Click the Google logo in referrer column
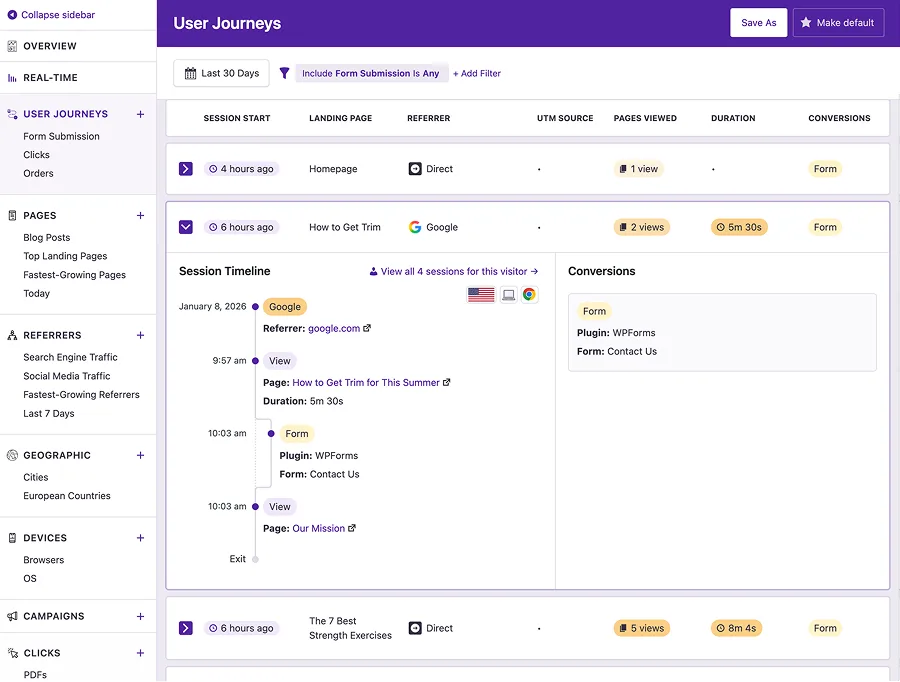This screenshot has height=682, width=900. click(414, 227)
